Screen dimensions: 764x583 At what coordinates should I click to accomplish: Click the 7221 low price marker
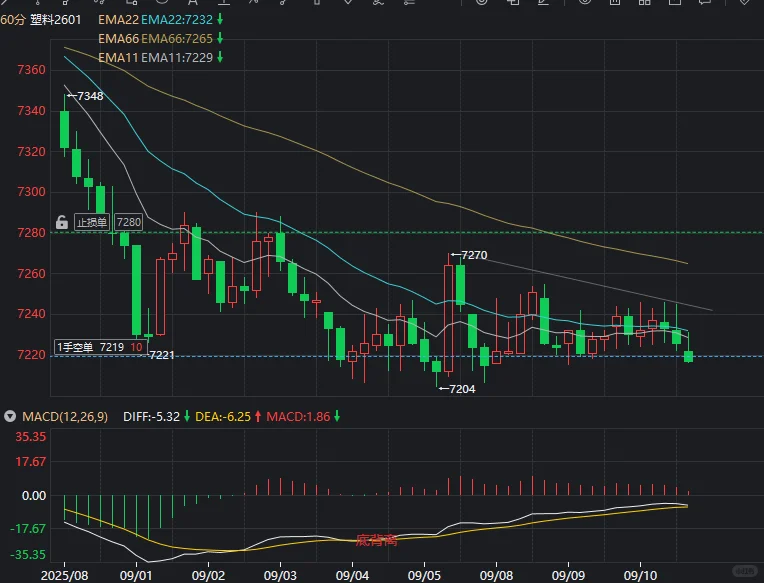[162, 355]
